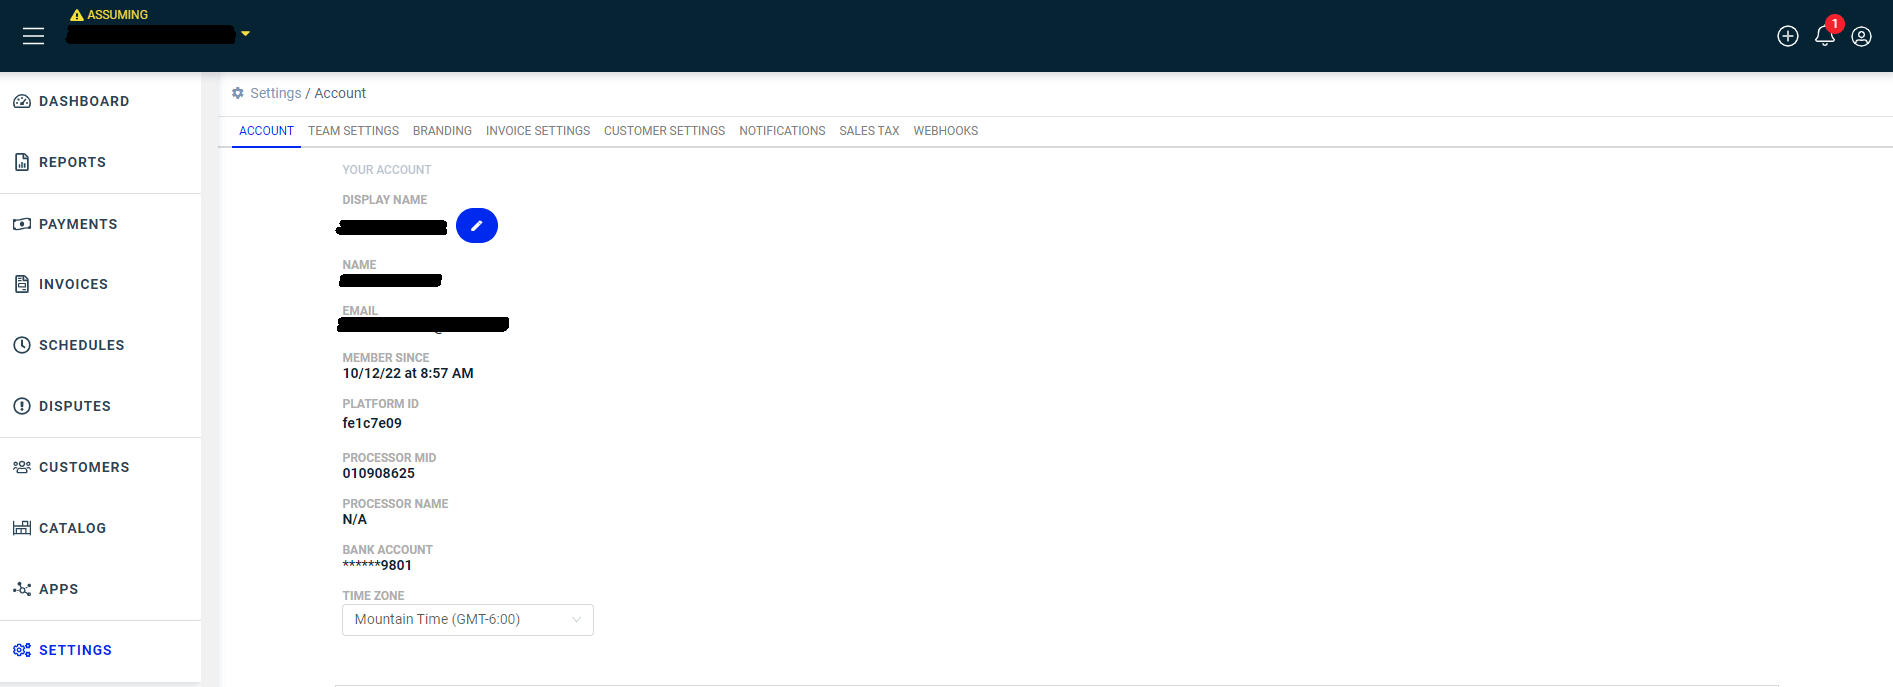Screen dimensions: 1893x687
Task: Click the Time Zone chevron arrow
Action: tap(576, 620)
